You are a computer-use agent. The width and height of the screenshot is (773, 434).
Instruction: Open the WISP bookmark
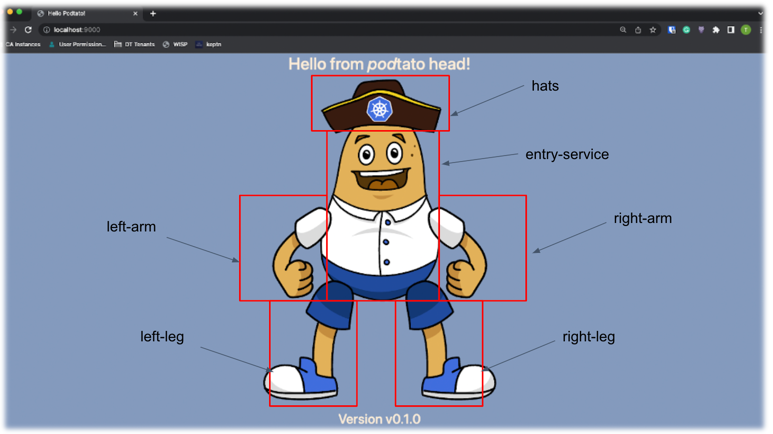pyautogui.click(x=175, y=44)
